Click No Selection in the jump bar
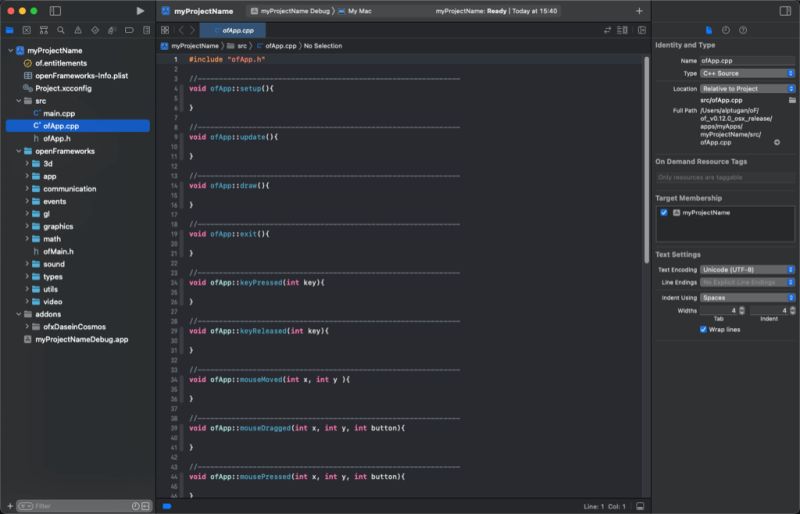The width and height of the screenshot is (800, 514). 323,46
